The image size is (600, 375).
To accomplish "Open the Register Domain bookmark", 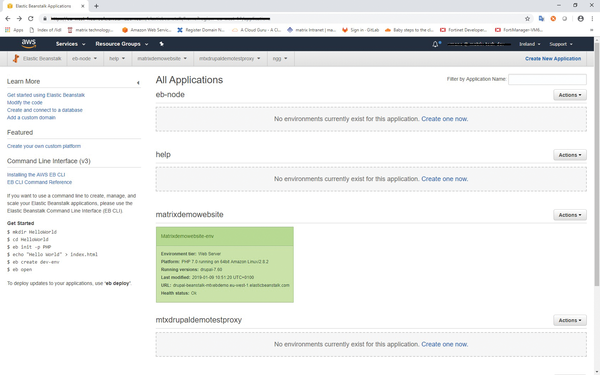I will [x=201, y=30].
